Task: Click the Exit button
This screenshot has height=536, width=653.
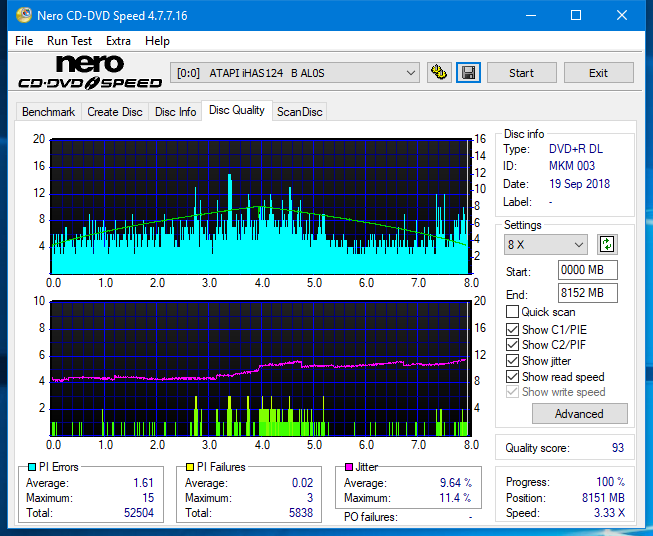Action: [x=598, y=73]
